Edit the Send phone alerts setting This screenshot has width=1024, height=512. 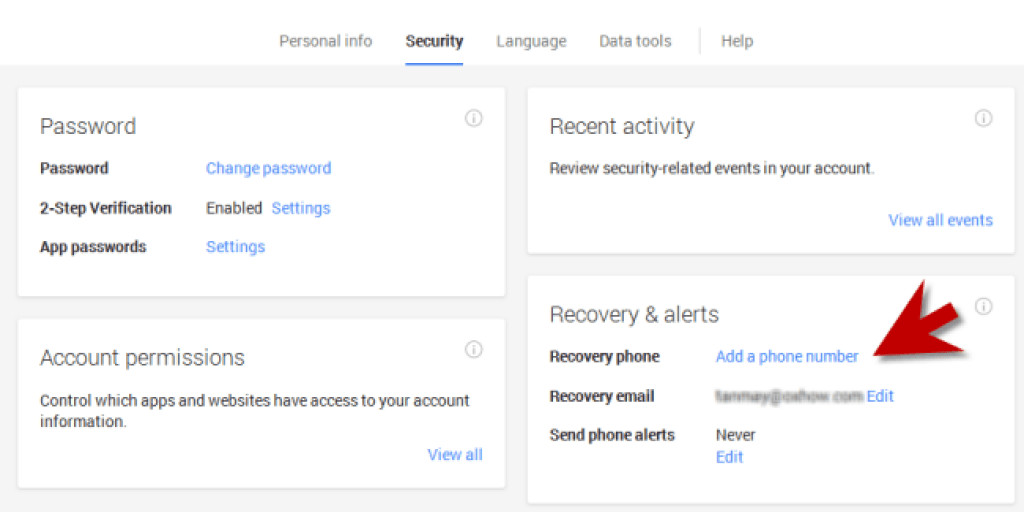[729, 457]
